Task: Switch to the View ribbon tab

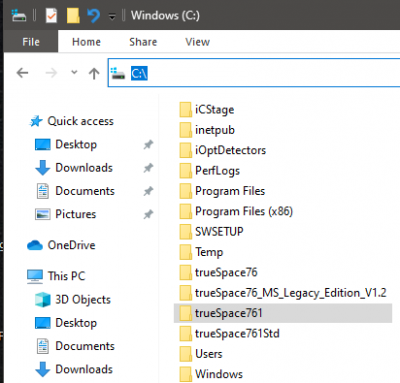Action: click(x=197, y=42)
